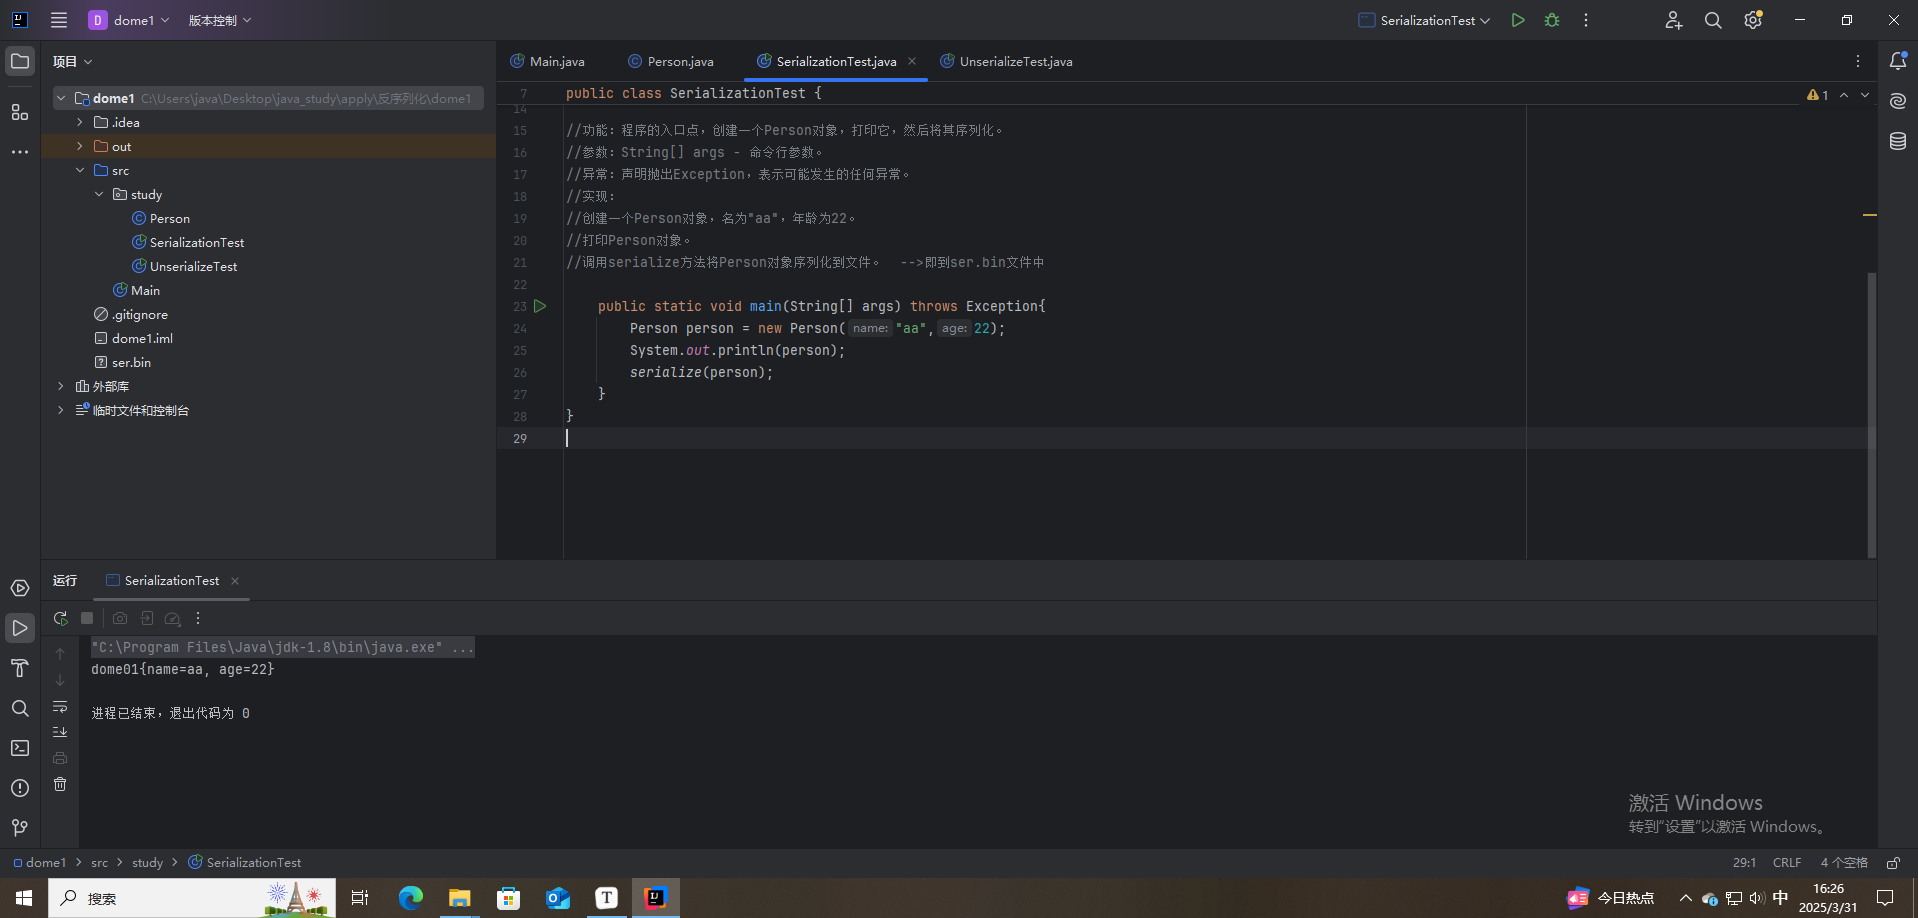Select ser.bin file in project tree
1918x918 pixels.
[x=122, y=362]
